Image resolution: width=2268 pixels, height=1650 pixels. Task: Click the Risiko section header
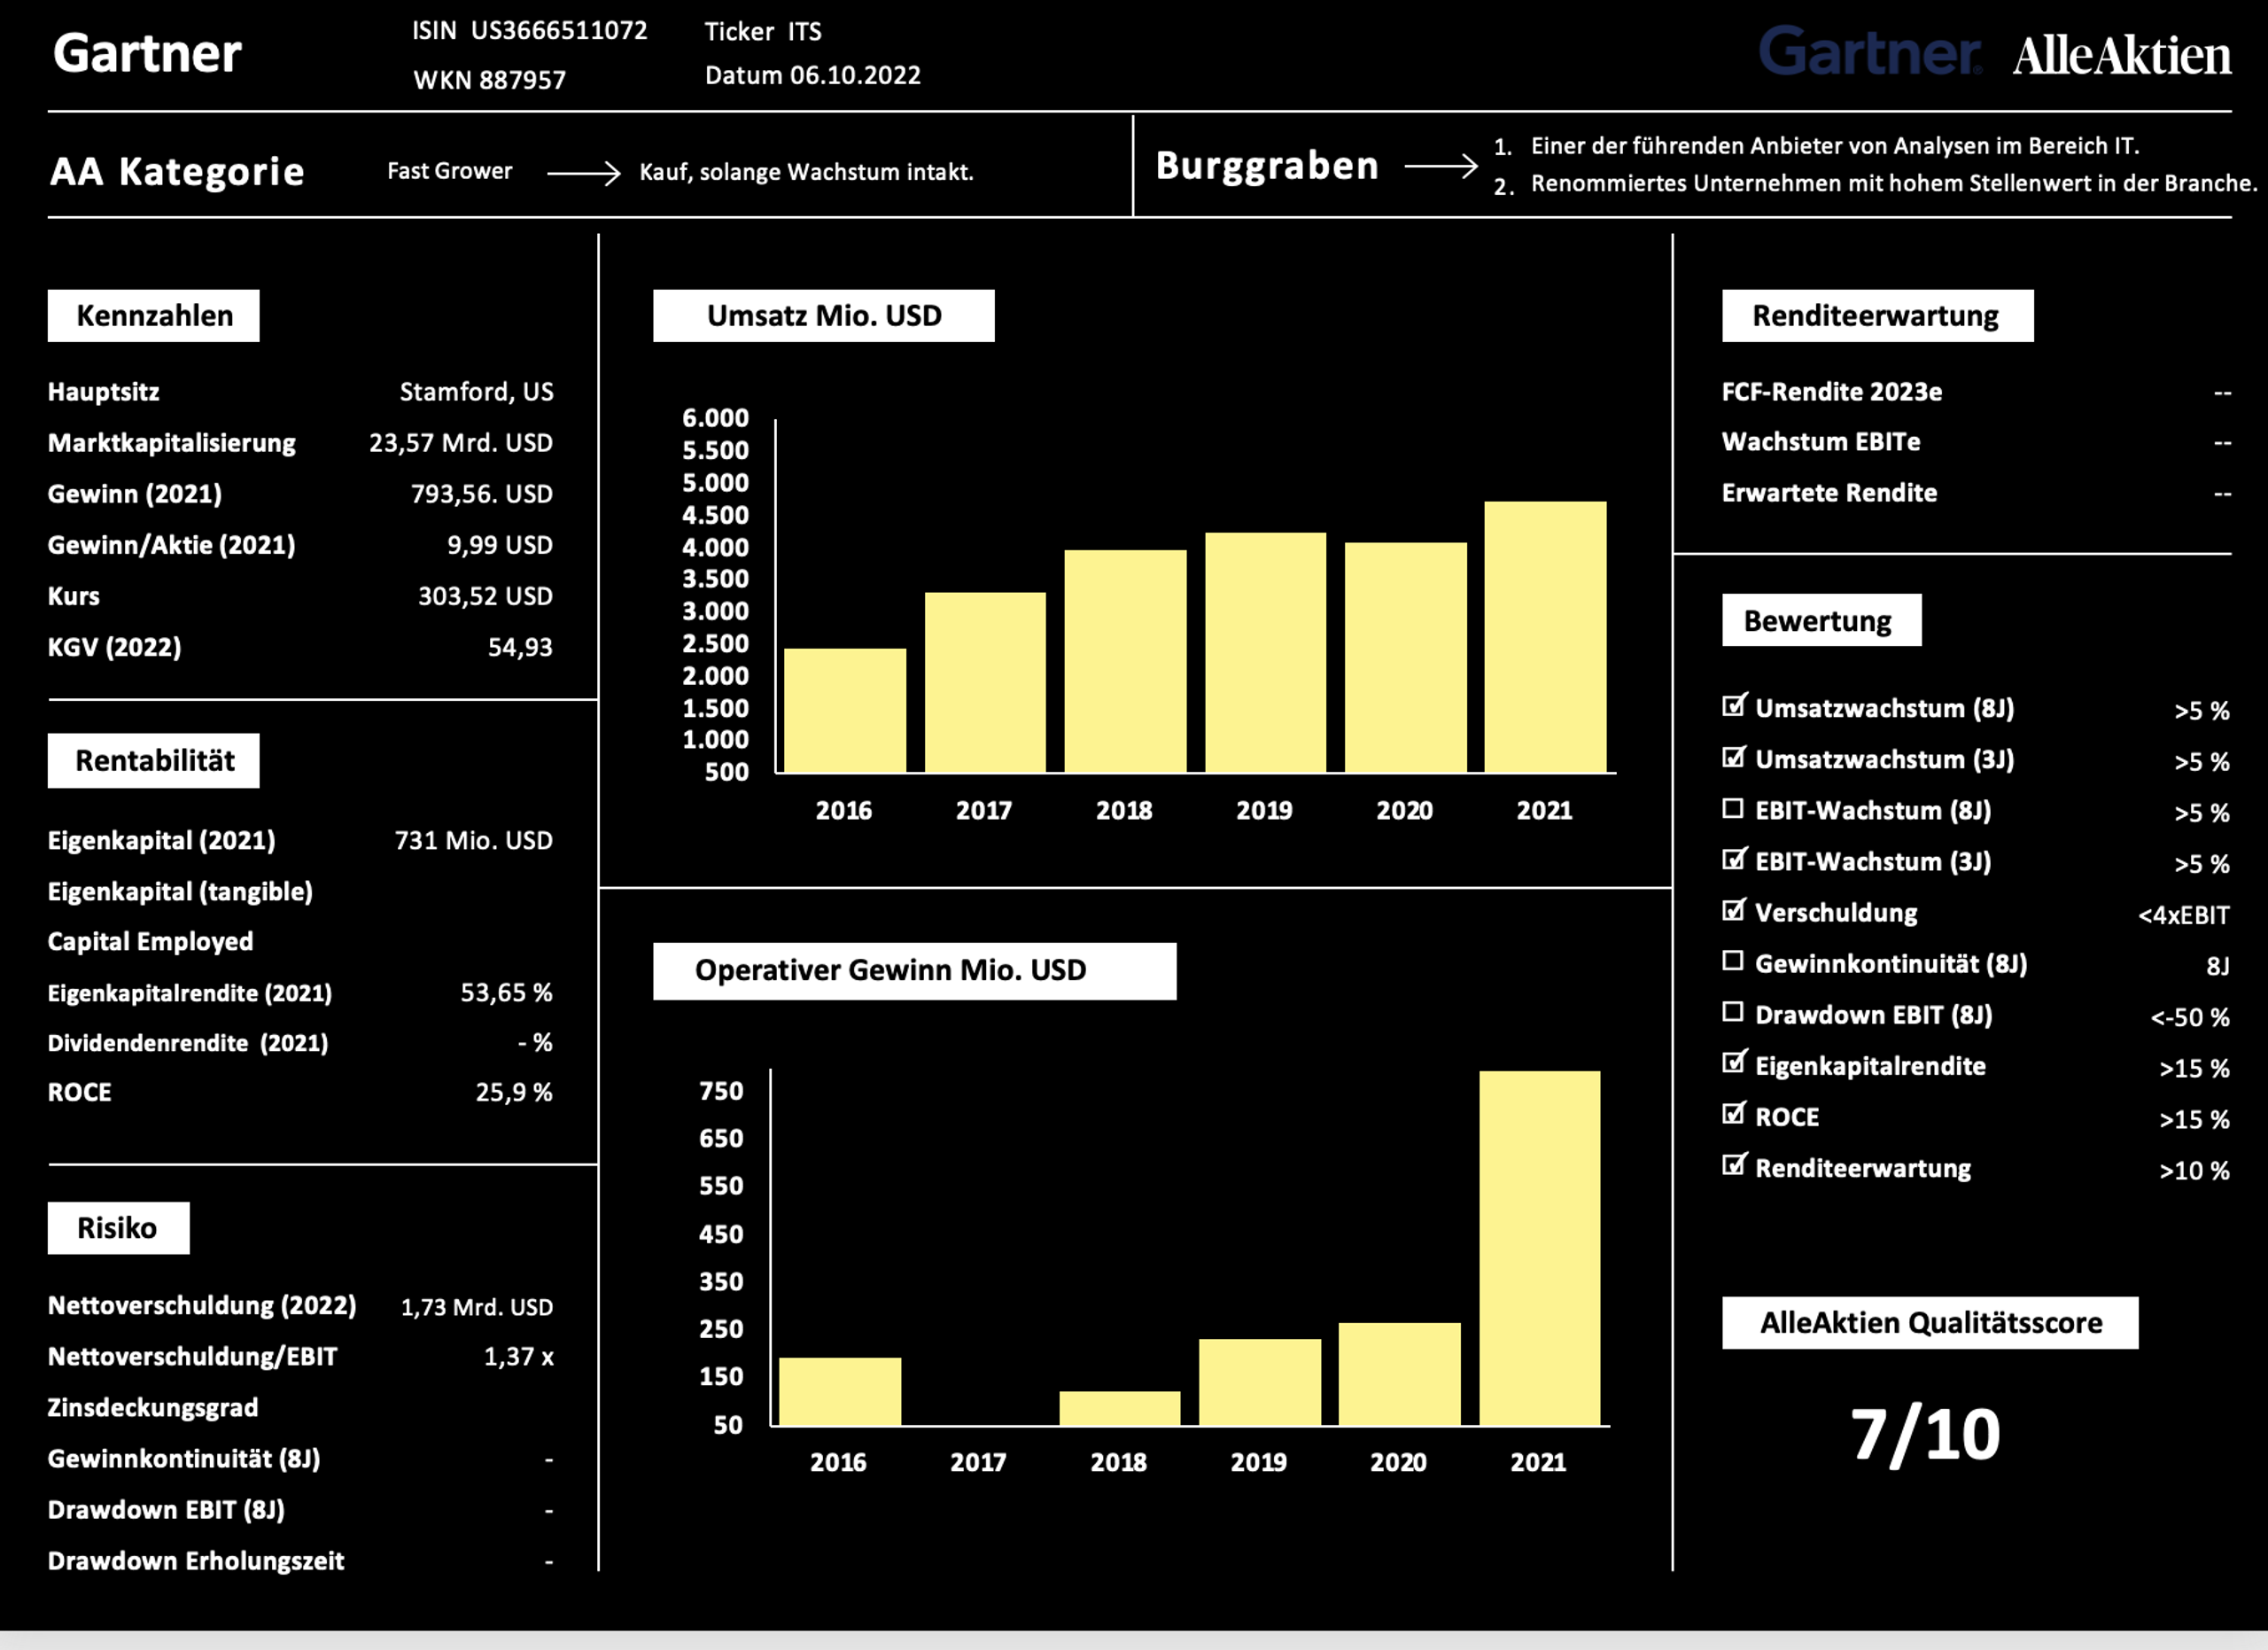tap(118, 1228)
